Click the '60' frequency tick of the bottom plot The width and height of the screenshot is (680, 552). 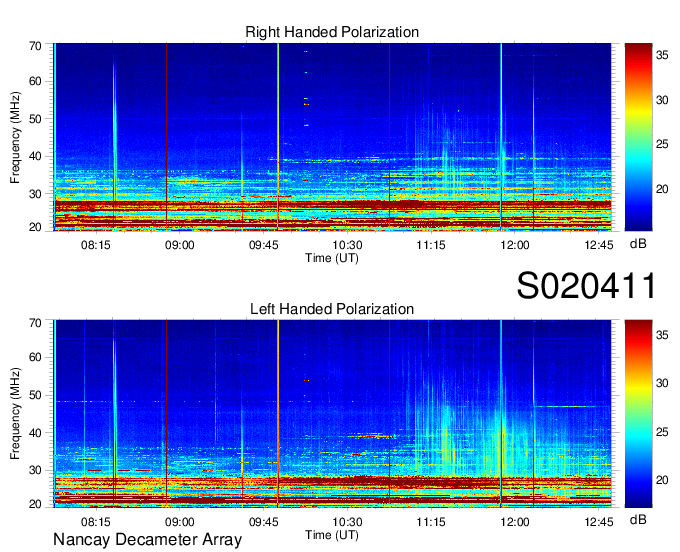tap(35, 358)
